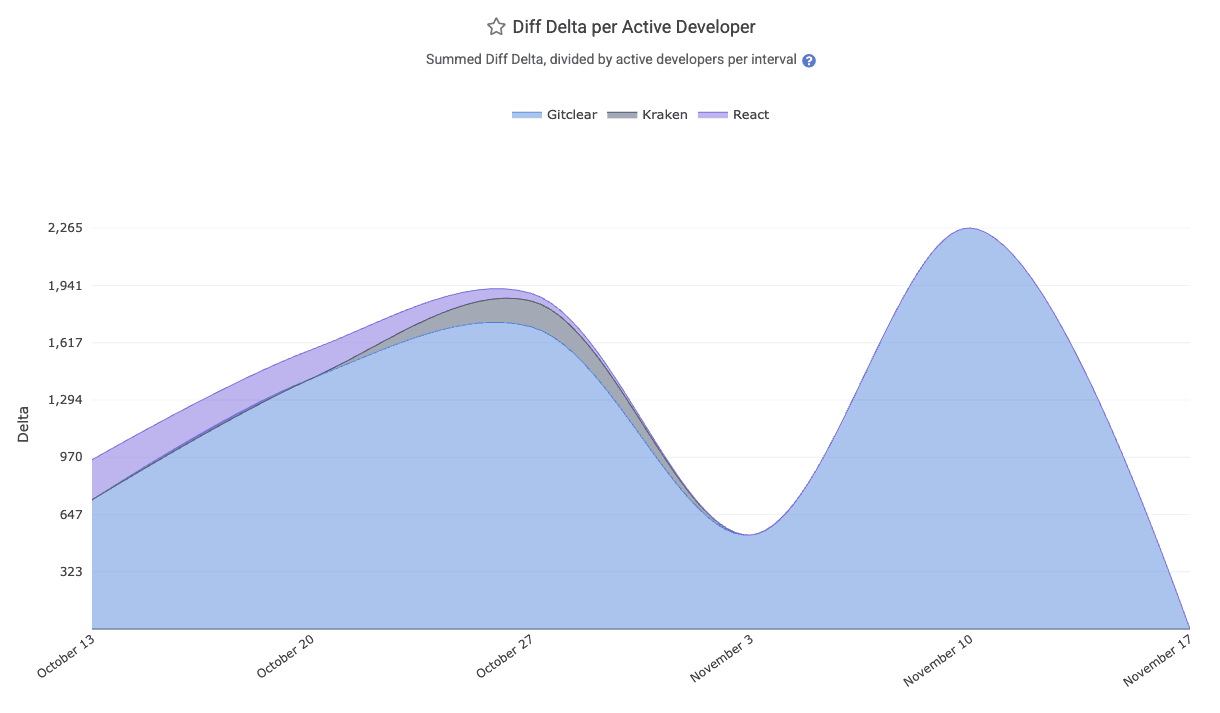This screenshot has height=713, width=1220.
Task: Click the blue Gitclear legend color swatch
Action: [526, 115]
